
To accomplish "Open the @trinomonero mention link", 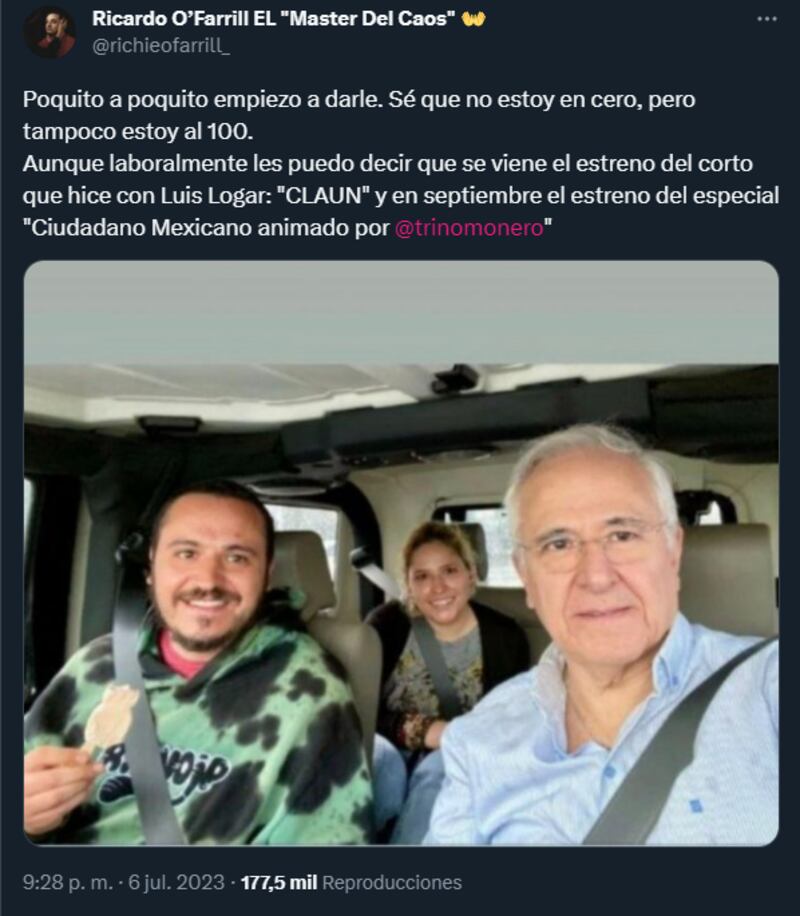I will pyautogui.click(x=469, y=228).
